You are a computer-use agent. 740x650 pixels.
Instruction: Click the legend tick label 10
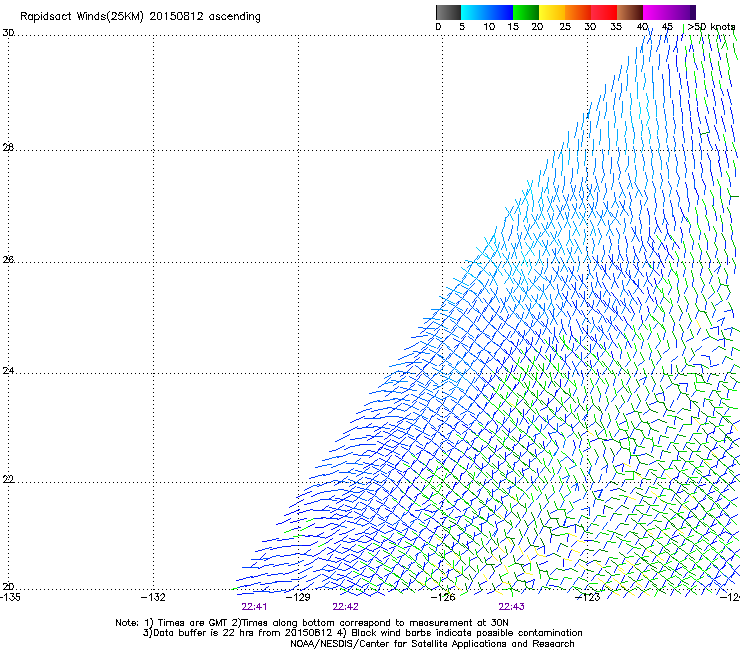click(489, 27)
